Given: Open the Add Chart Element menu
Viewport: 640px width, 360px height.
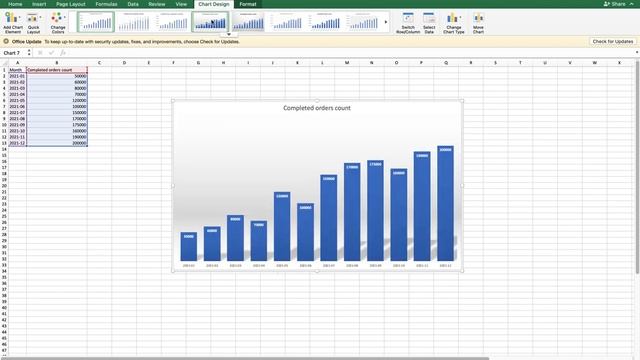Looking at the screenshot, I should coord(13,23).
